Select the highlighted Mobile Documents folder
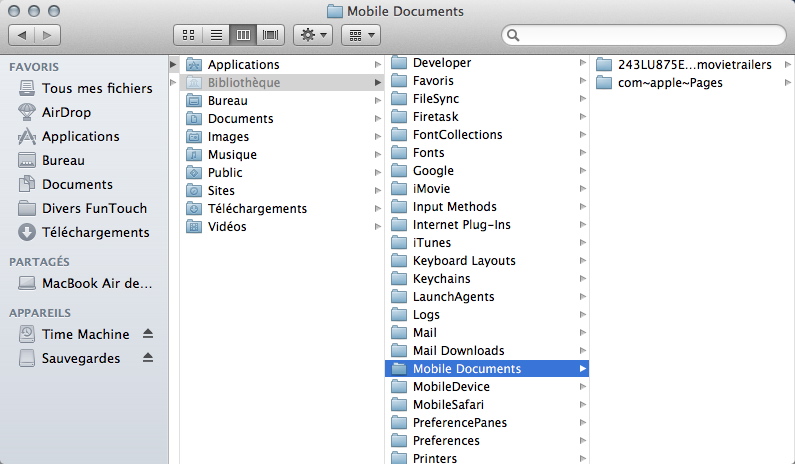795x464 pixels. pyautogui.click(x=487, y=369)
